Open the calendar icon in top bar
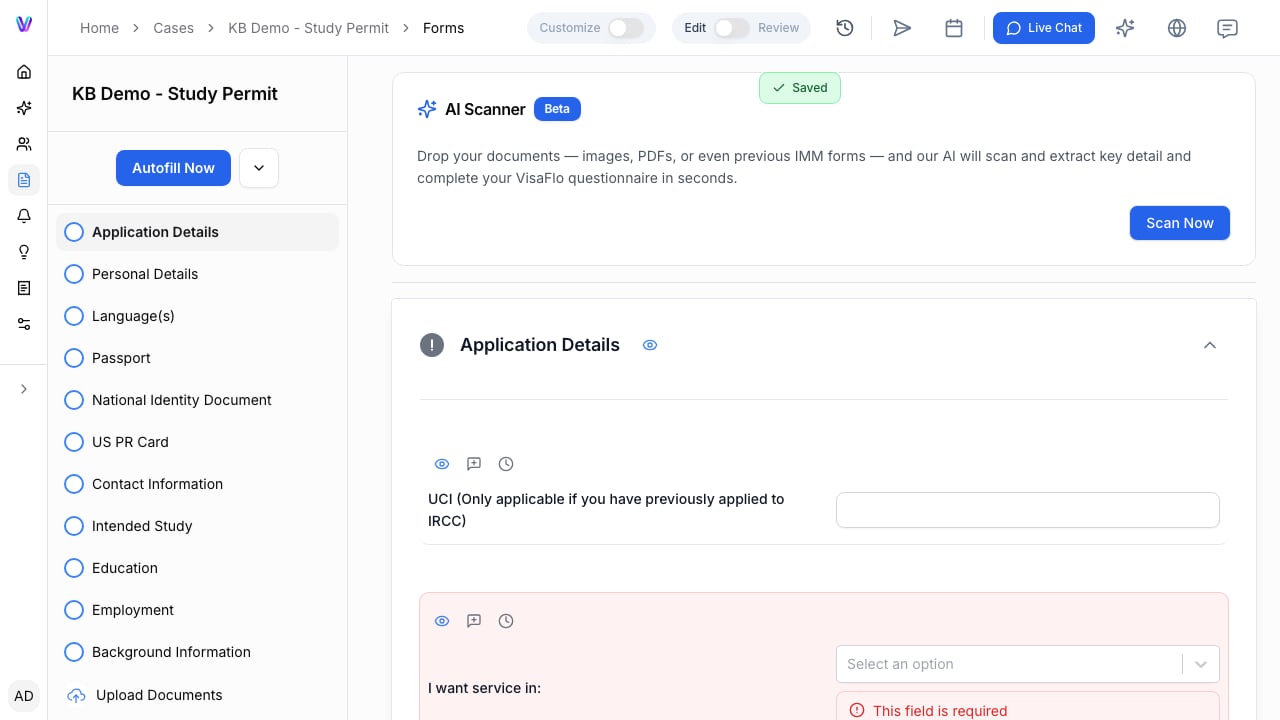Viewport: 1280px width, 720px height. pyautogui.click(x=954, y=28)
